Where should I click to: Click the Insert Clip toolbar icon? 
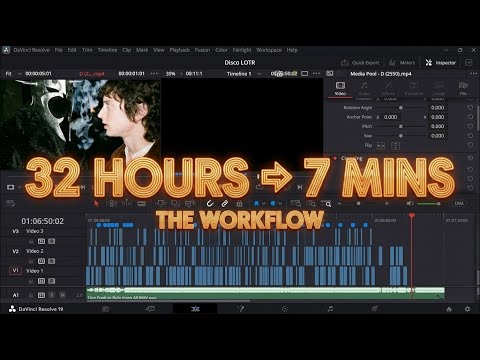tap(161, 203)
